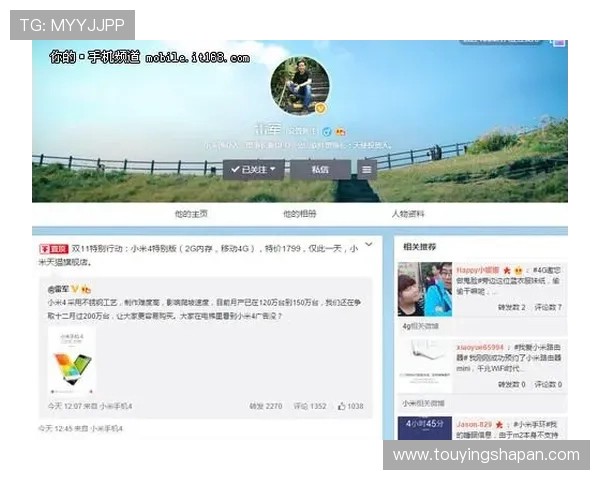Click 转发 2270 repost count
600x480 pixels.
pyautogui.click(x=266, y=406)
